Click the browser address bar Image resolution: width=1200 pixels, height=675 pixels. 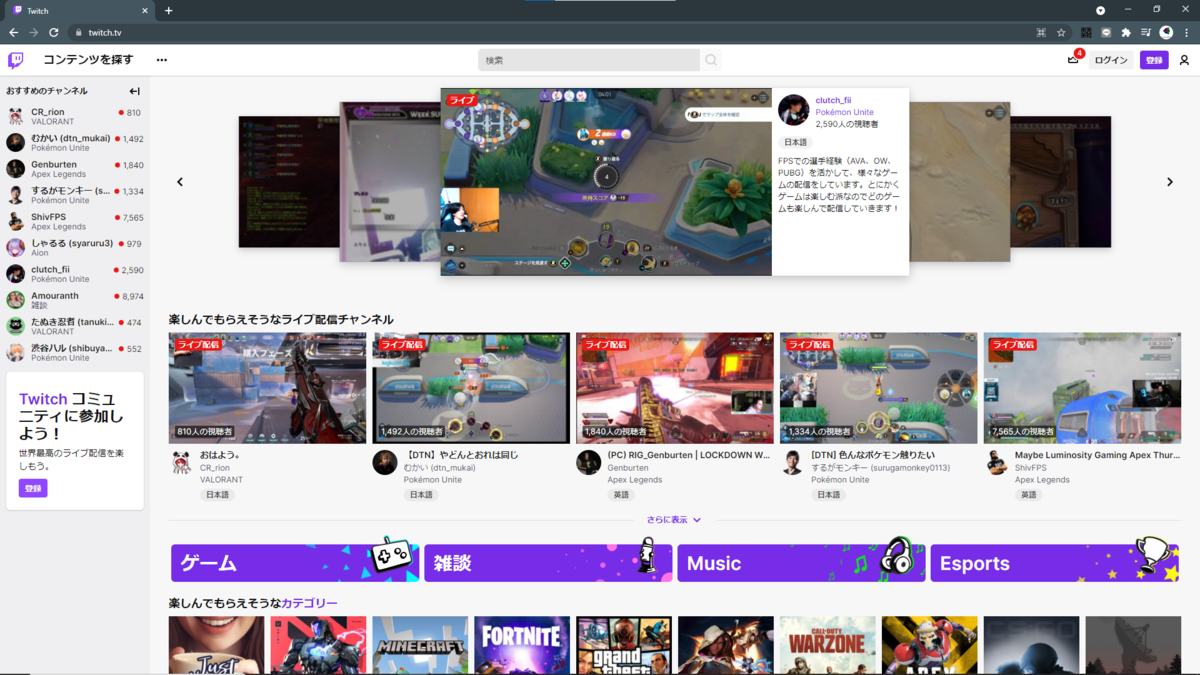pyautogui.click(x=550, y=32)
